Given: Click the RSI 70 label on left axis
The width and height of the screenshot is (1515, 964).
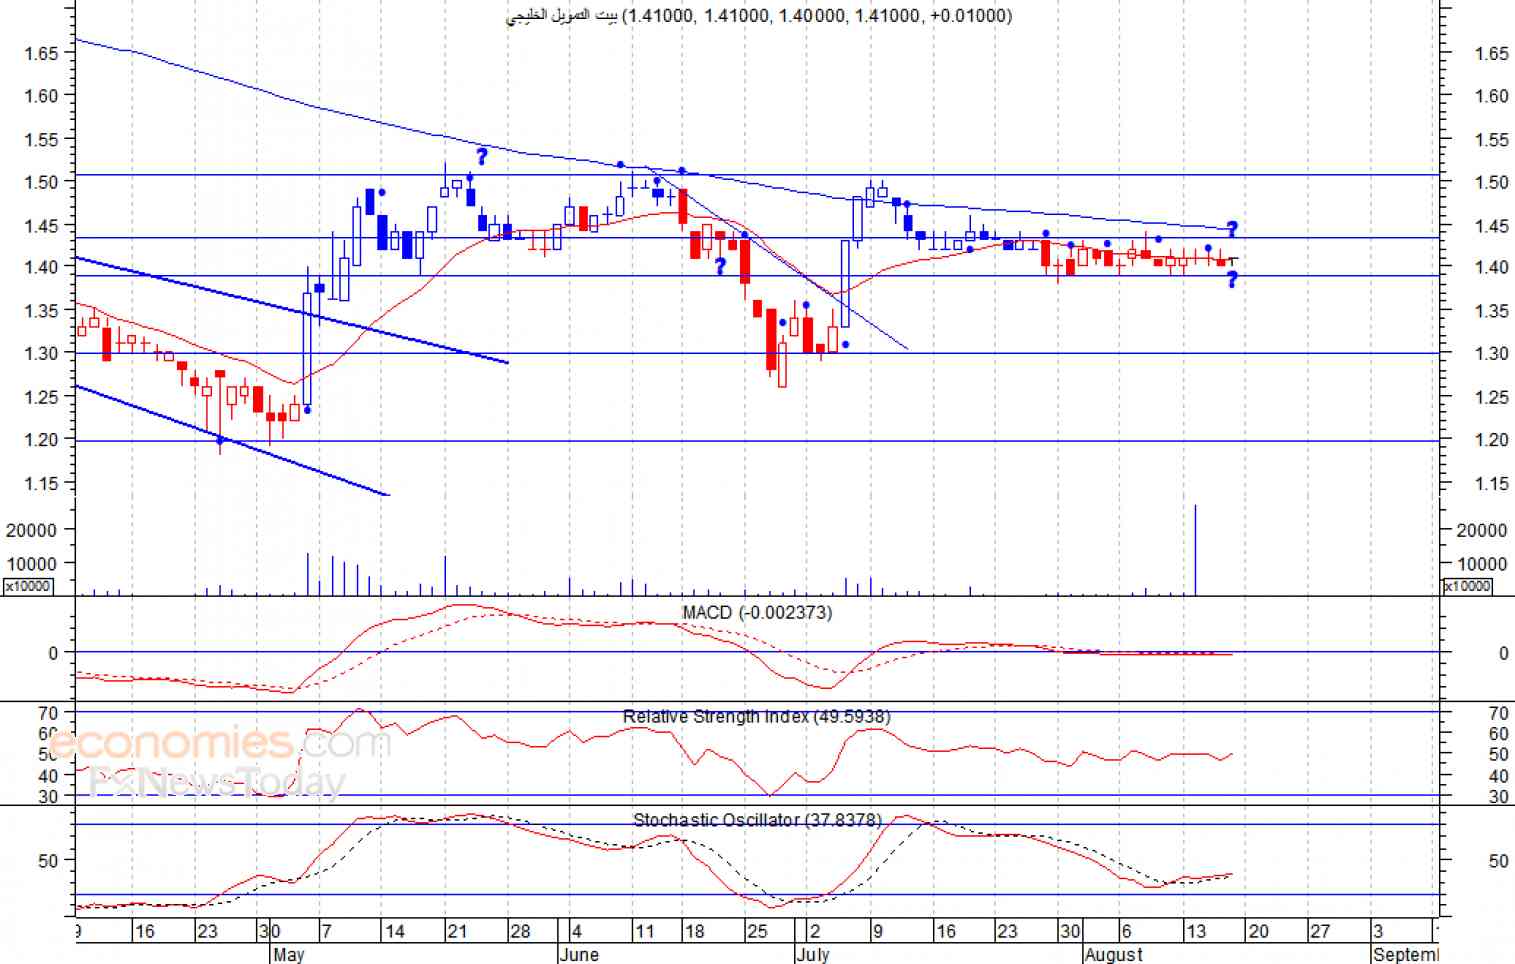Looking at the screenshot, I should tap(48, 713).
